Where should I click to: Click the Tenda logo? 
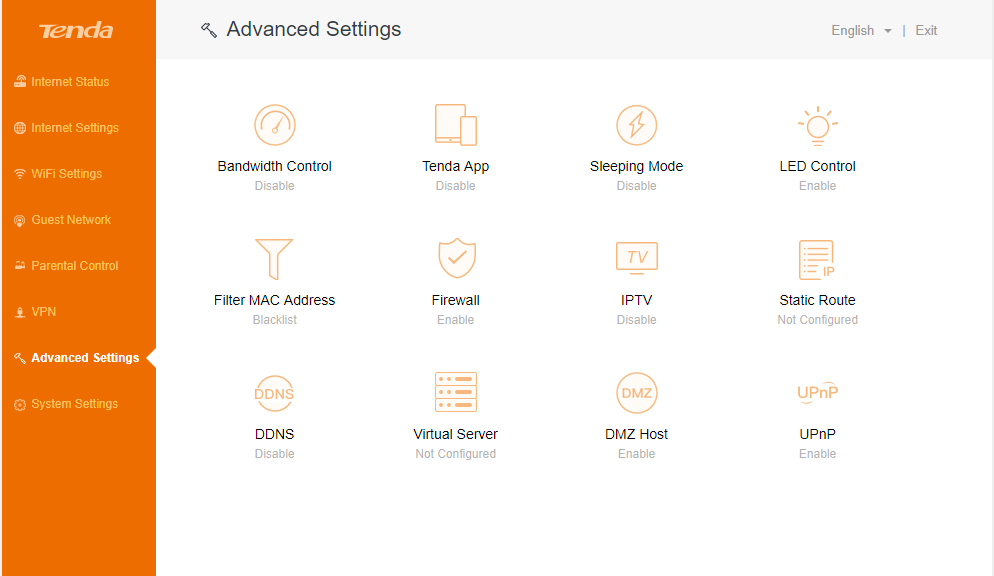point(76,30)
